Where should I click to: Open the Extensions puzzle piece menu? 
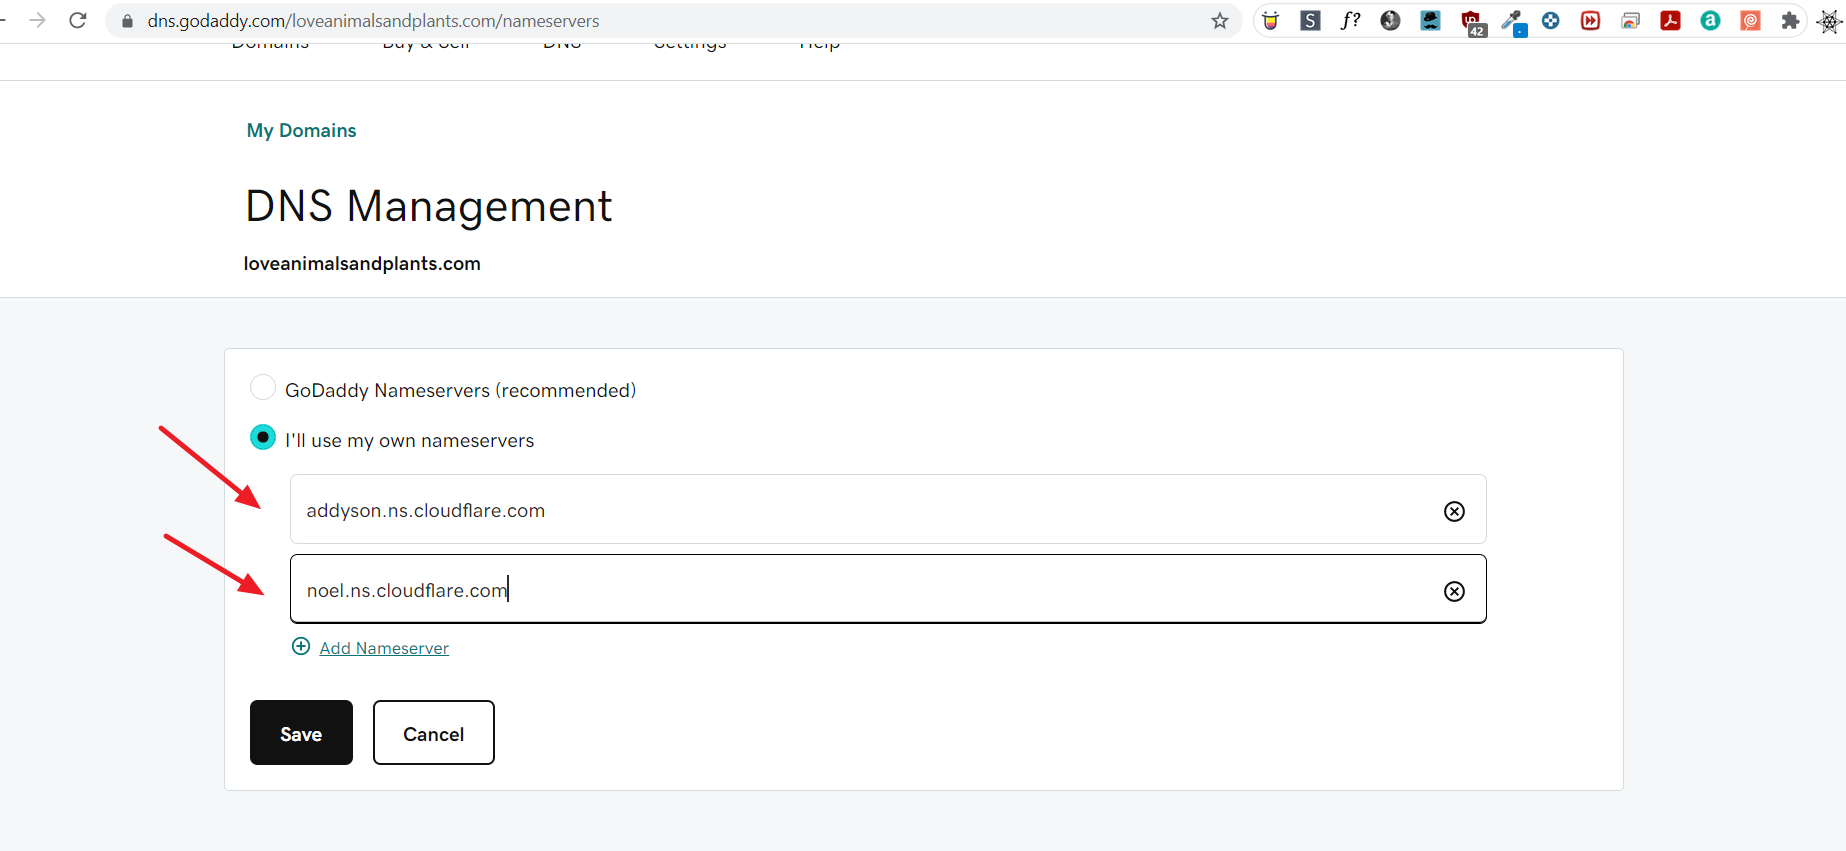tap(1790, 21)
